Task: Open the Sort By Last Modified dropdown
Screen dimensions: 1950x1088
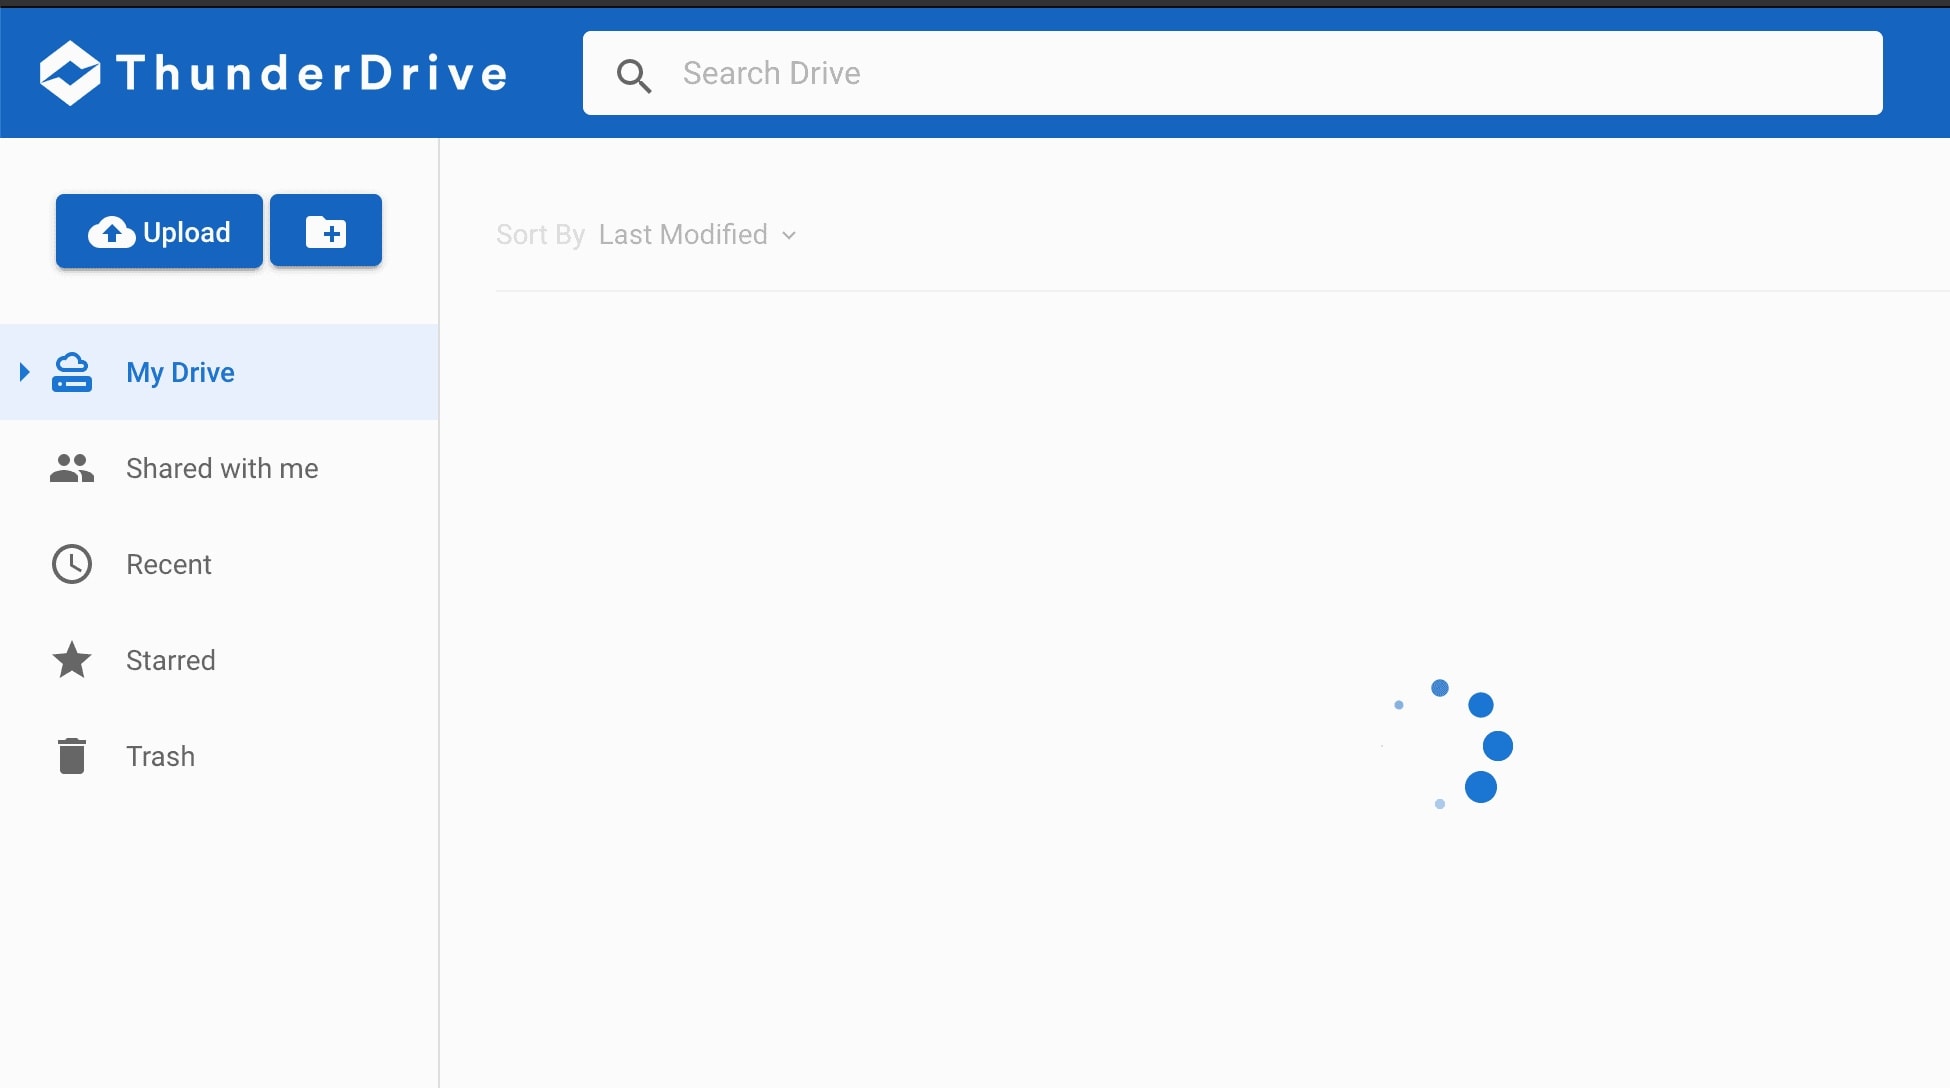Action: point(647,234)
